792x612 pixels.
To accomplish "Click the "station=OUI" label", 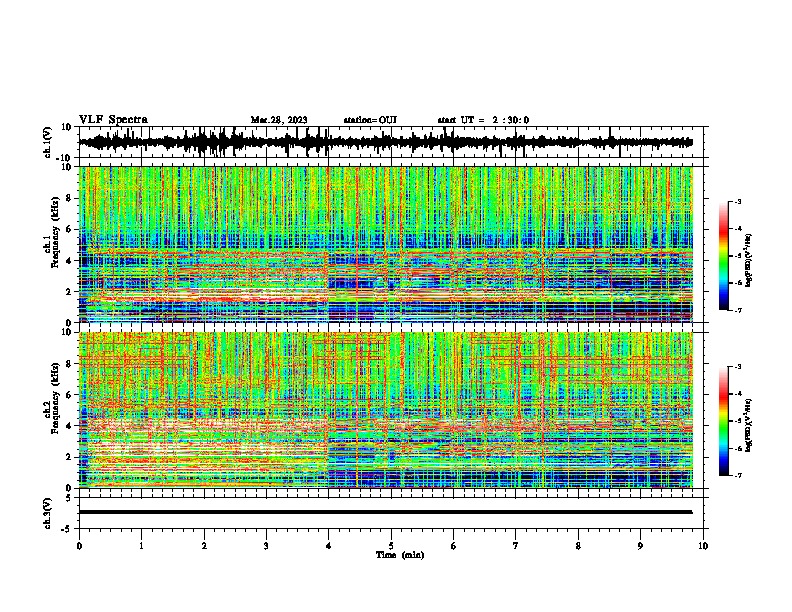I will tap(370, 120).
